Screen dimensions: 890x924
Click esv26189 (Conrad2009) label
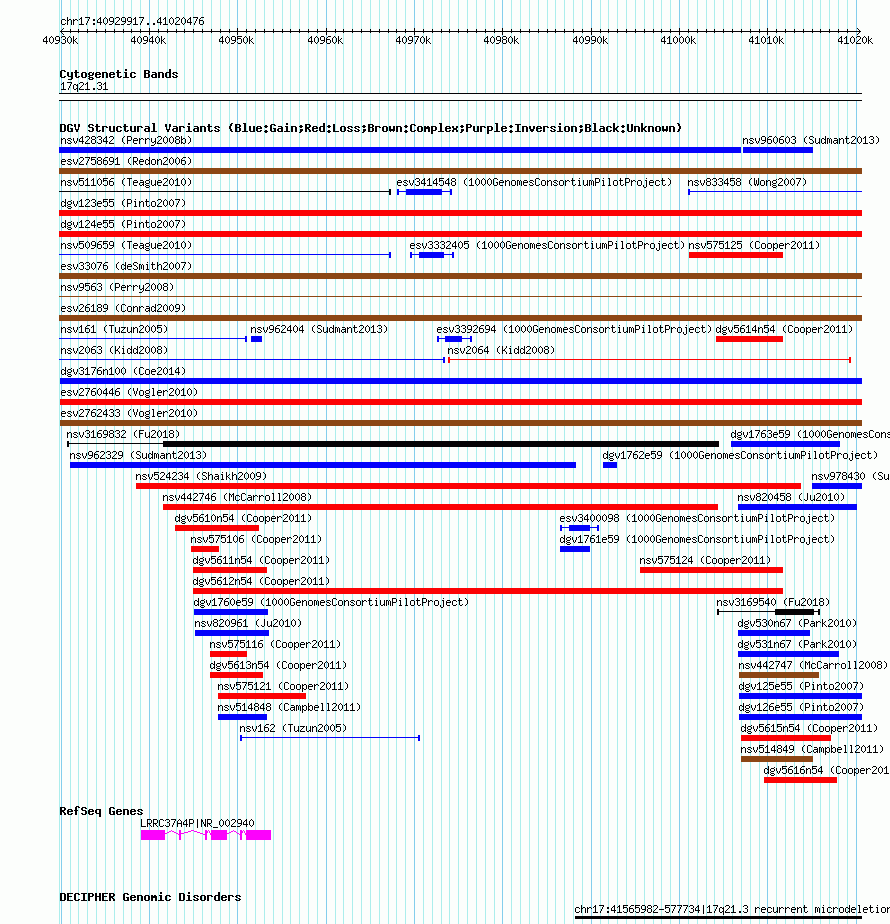click(x=123, y=308)
